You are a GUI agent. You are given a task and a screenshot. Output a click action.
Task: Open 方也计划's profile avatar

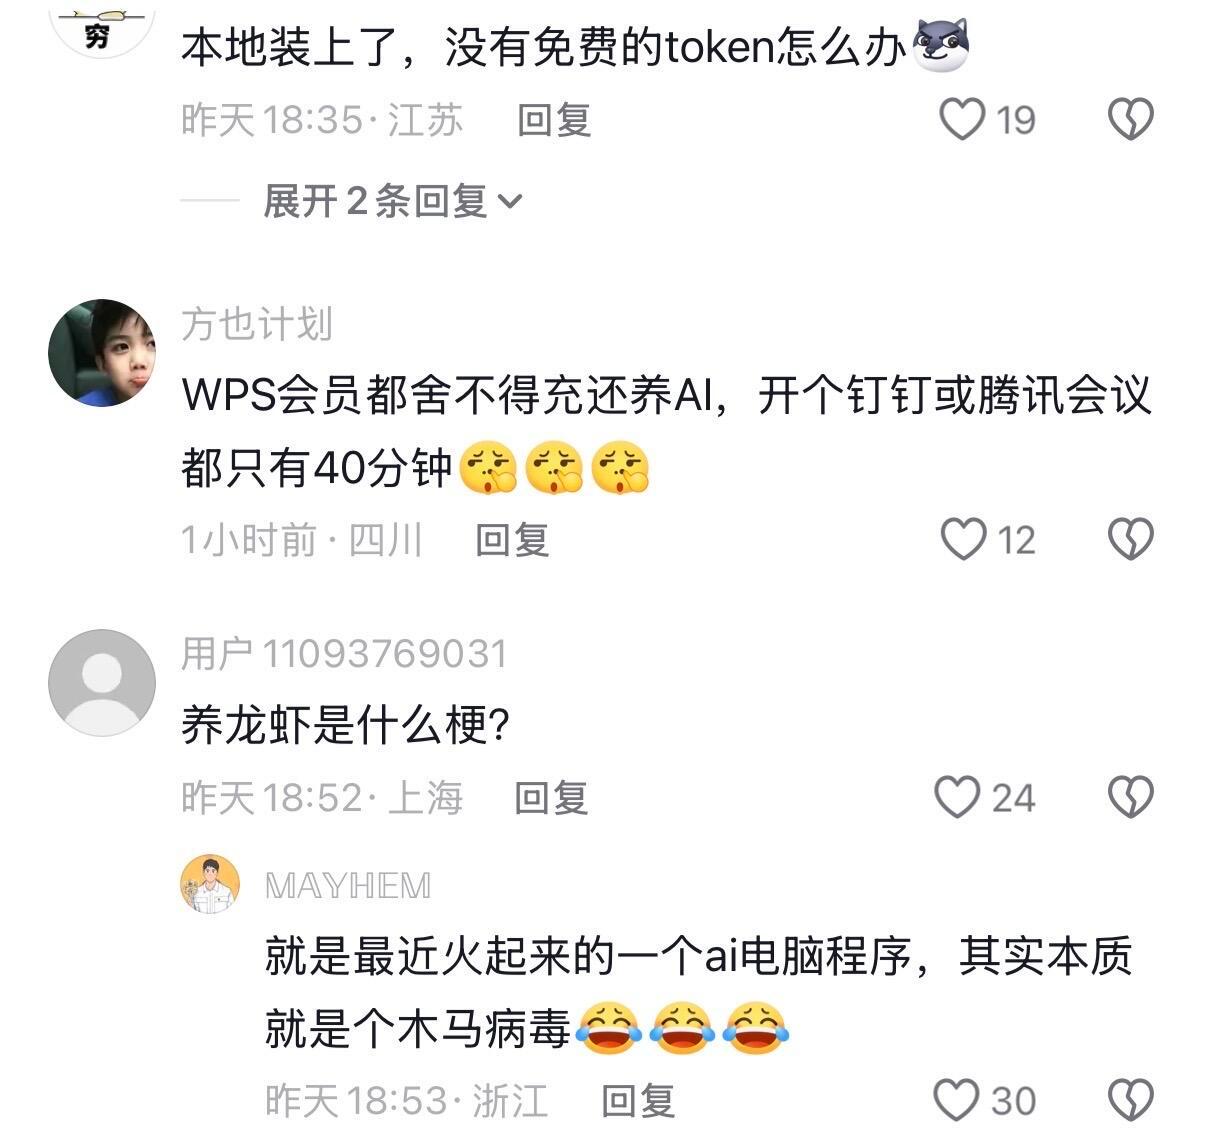[102, 353]
